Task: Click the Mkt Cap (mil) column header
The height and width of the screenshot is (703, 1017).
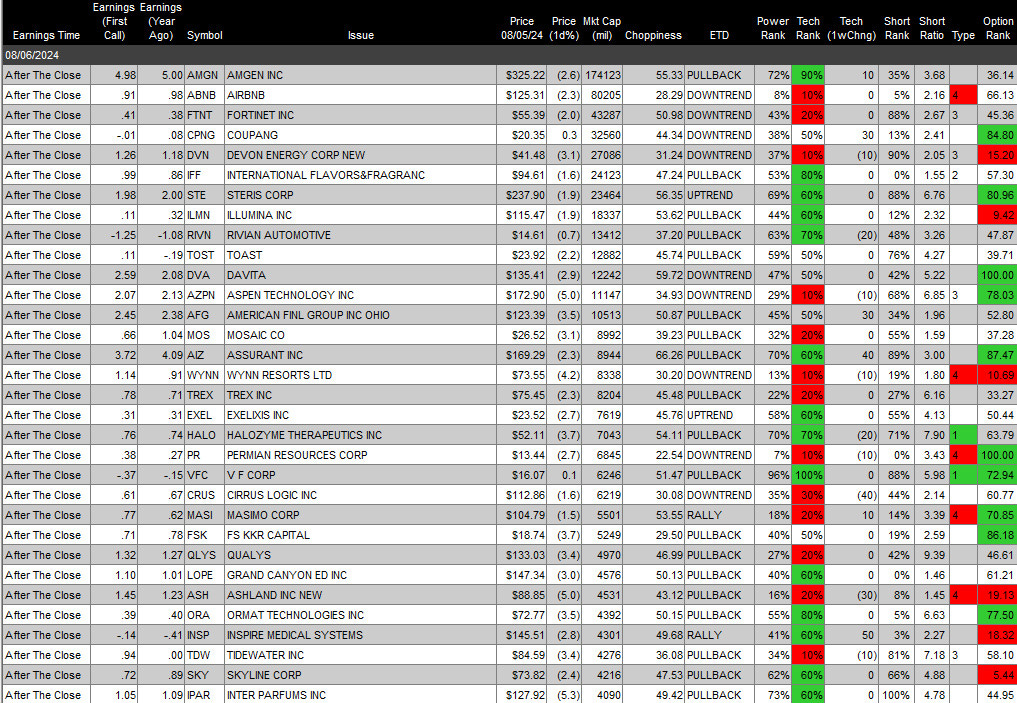Action: point(602,29)
